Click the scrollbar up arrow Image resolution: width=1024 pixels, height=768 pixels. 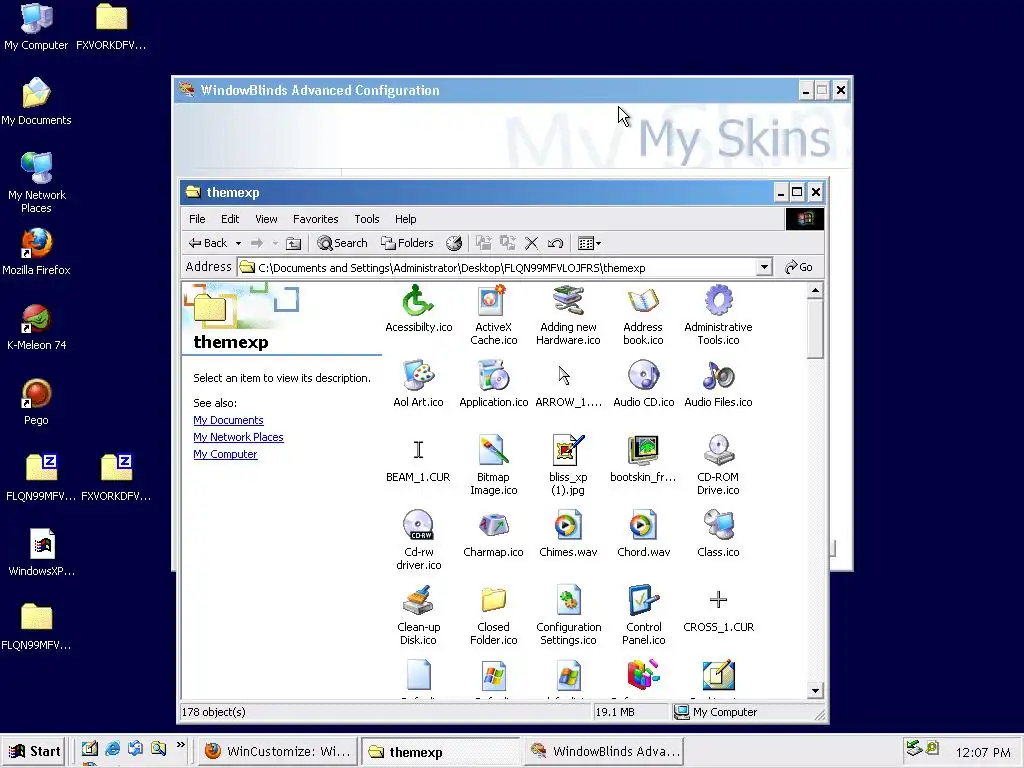(x=815, y=290)
